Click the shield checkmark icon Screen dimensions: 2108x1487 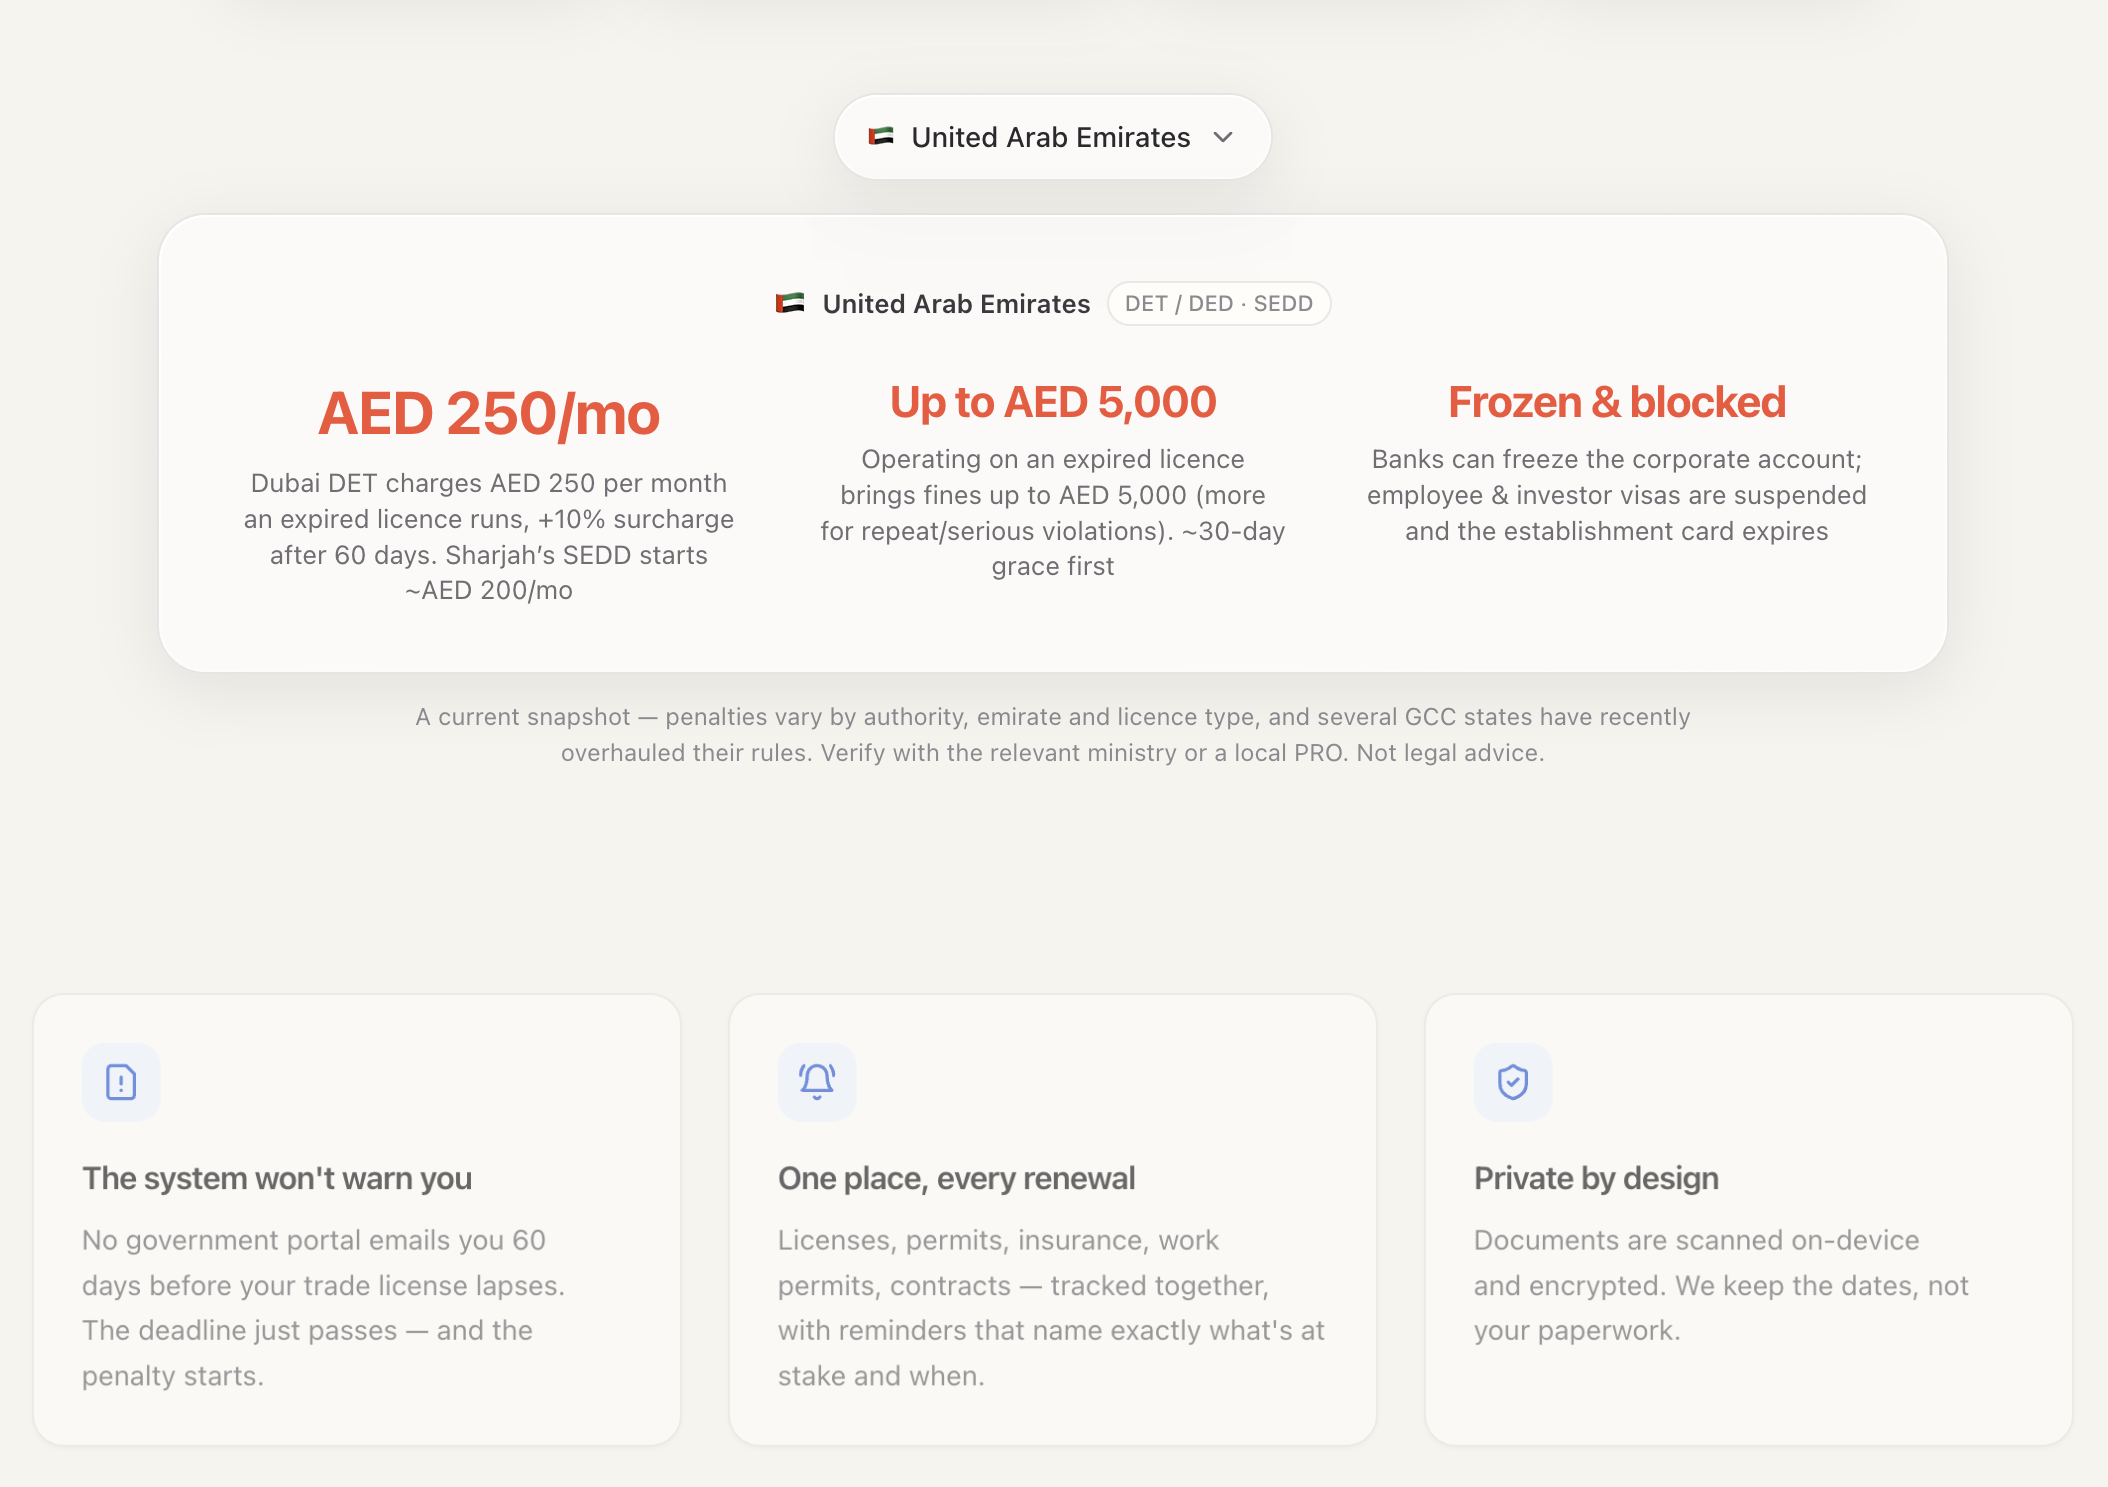point(1513,1082)
